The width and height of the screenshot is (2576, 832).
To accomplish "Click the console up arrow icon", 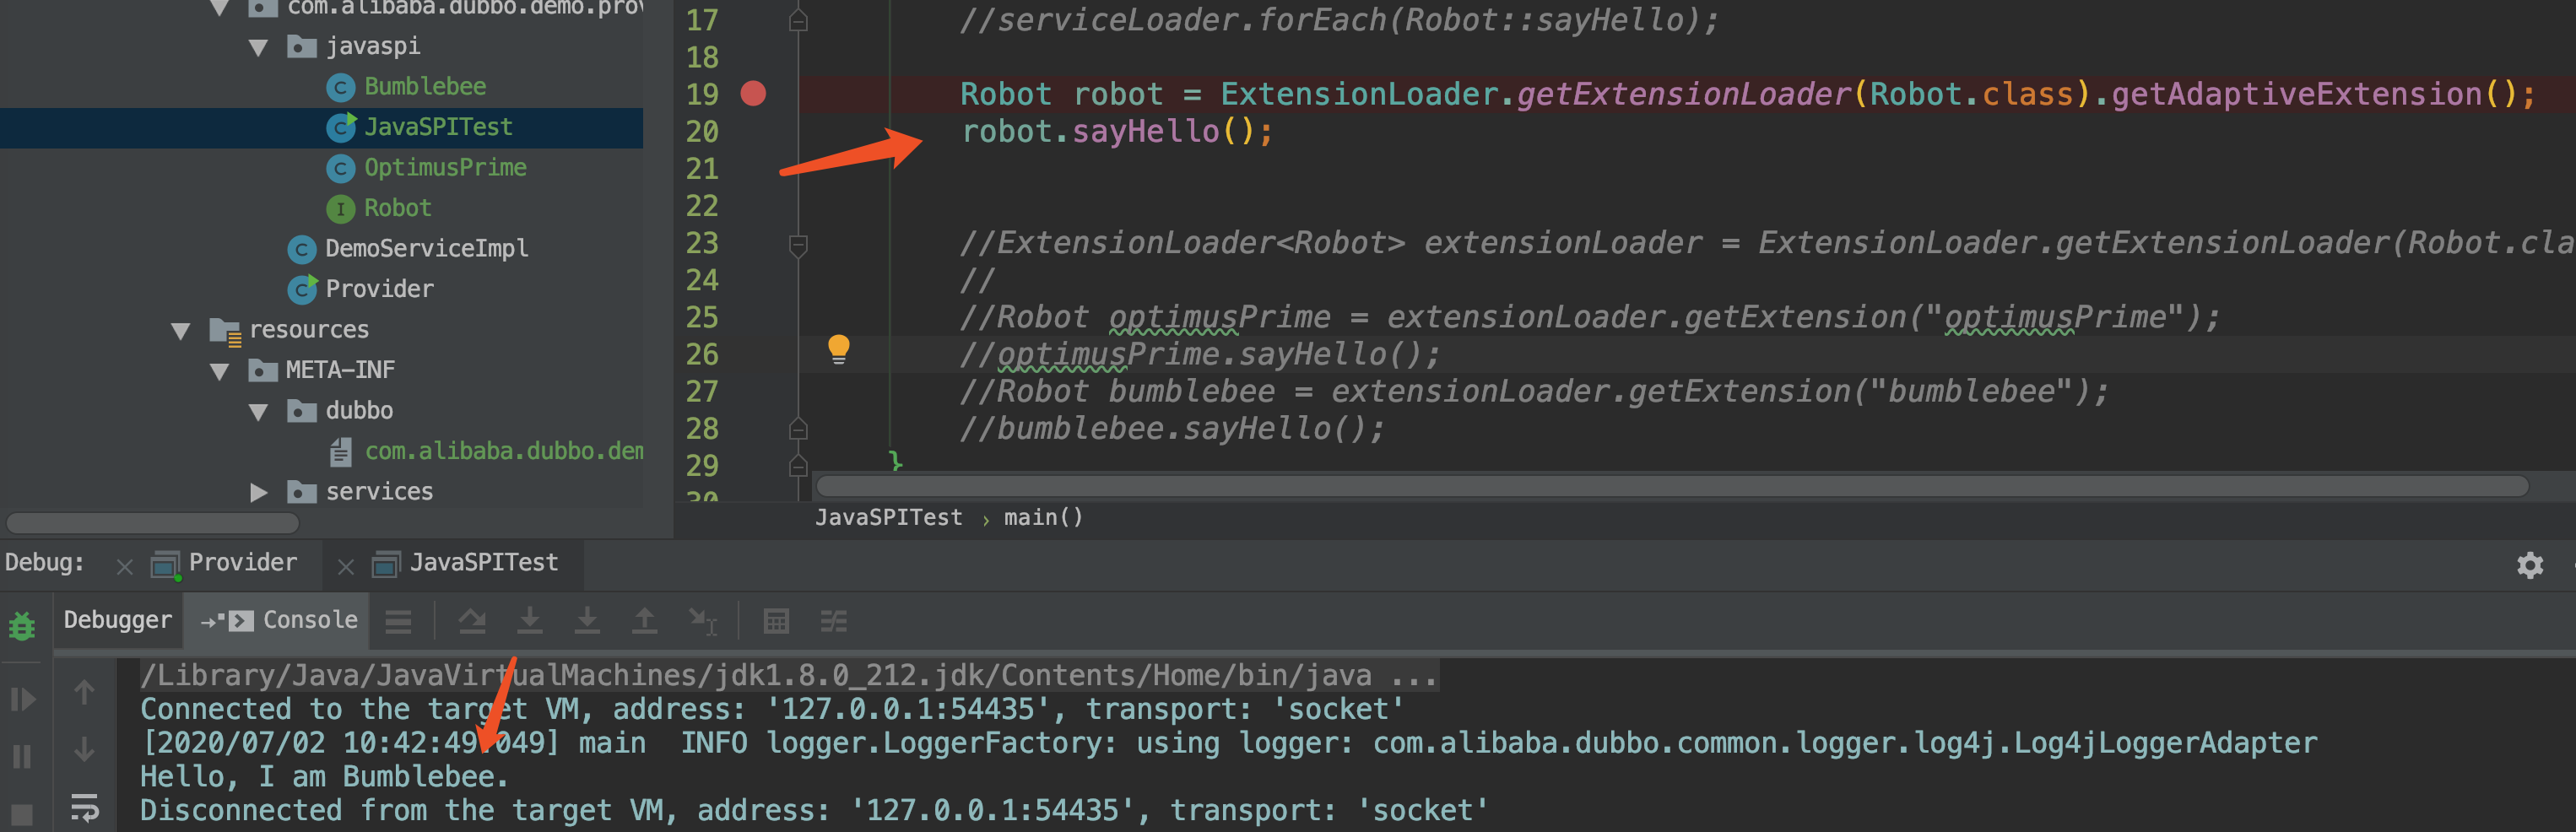I will click(x=84, y=692).
